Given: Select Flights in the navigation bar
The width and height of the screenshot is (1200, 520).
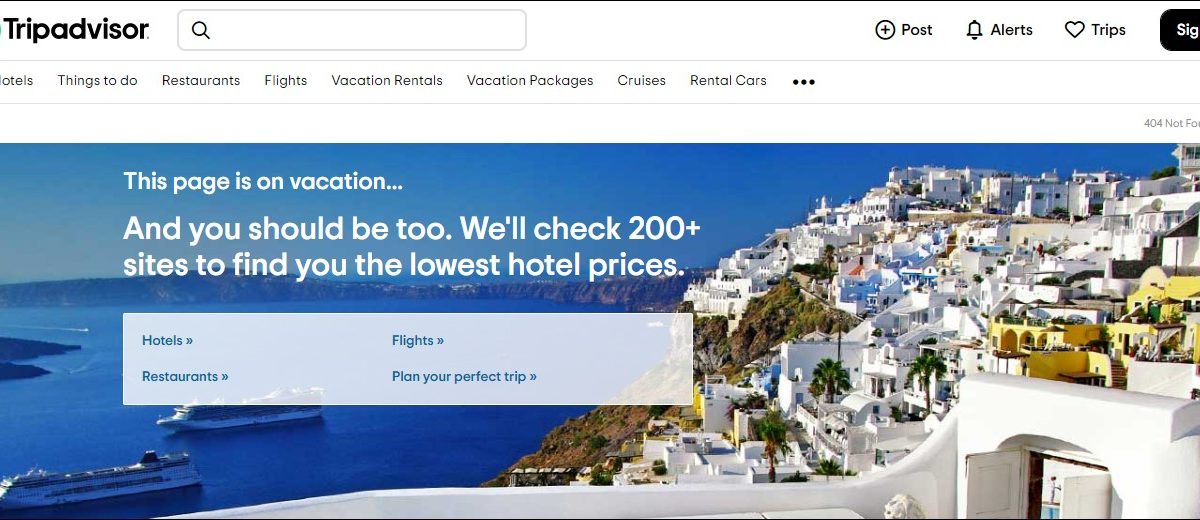Looking at the screenshot, I should click(286, 81).
